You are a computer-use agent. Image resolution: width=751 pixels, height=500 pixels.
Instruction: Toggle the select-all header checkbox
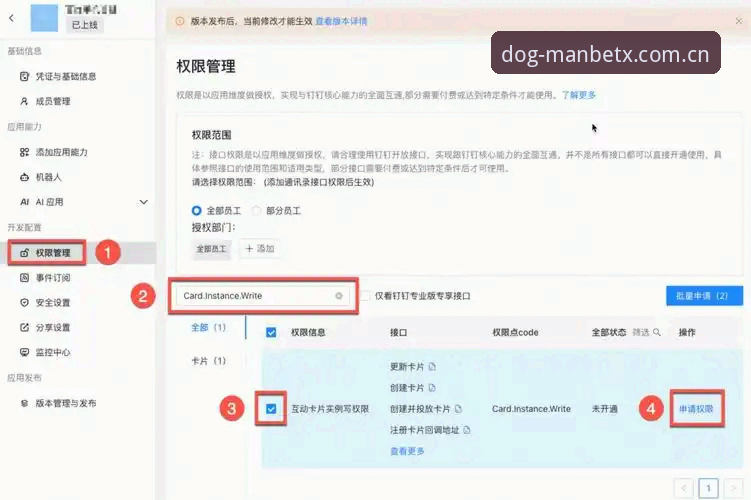tap(271, 332)
